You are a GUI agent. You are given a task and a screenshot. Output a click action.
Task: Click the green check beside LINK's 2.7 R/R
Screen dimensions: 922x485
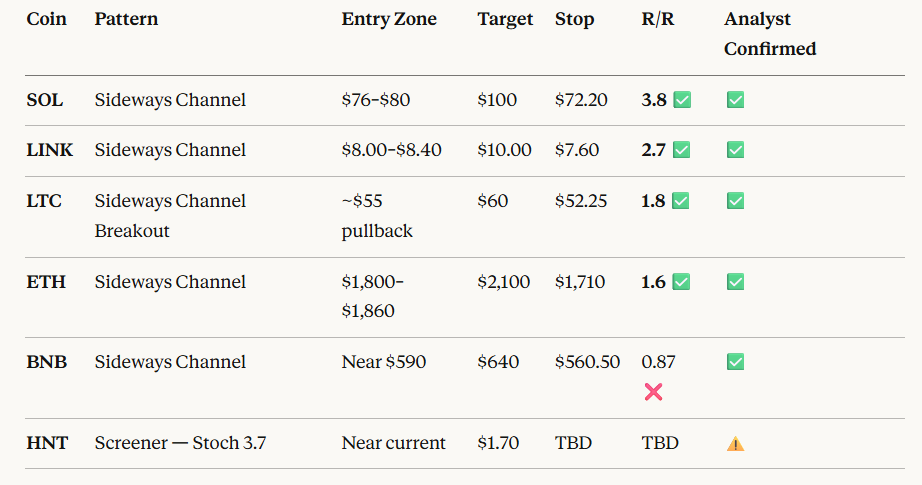682,150
